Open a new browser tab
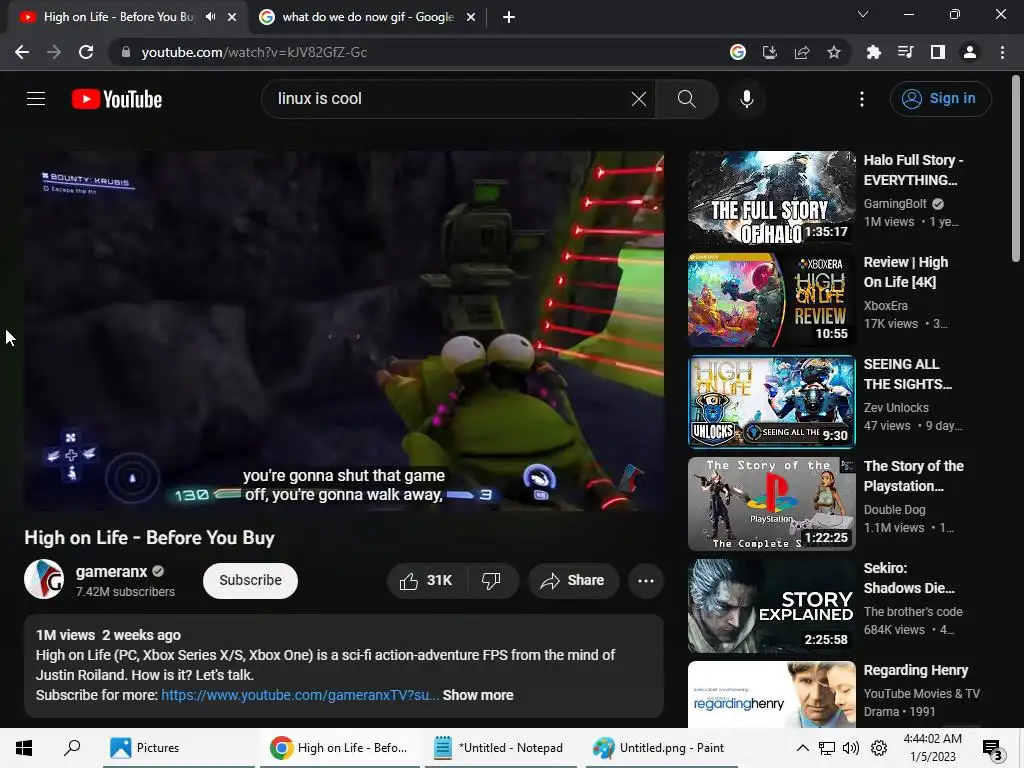Screen dimensions: 1024x768 (x=509, y=17)
